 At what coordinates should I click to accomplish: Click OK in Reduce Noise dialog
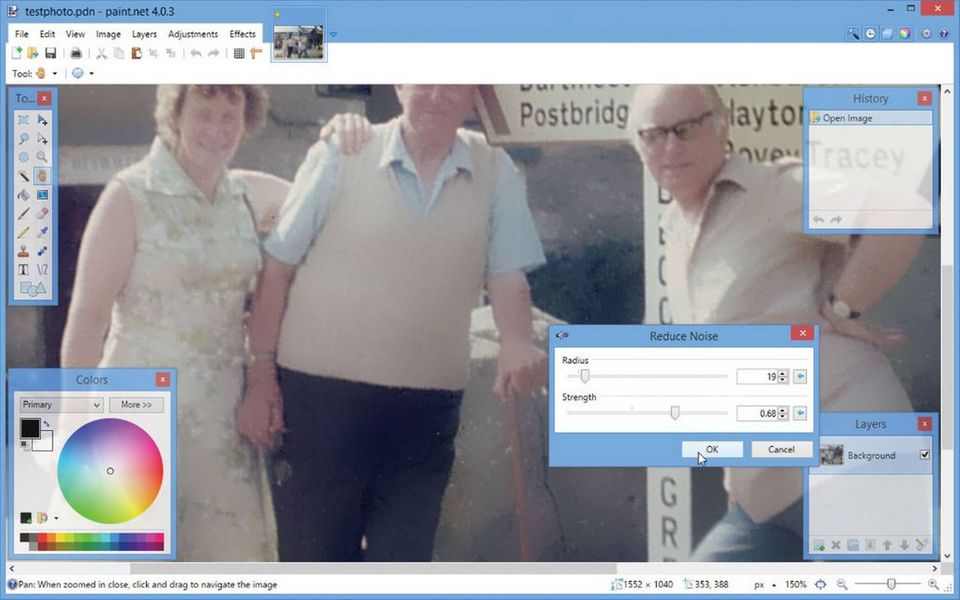[x=712, y=449]
